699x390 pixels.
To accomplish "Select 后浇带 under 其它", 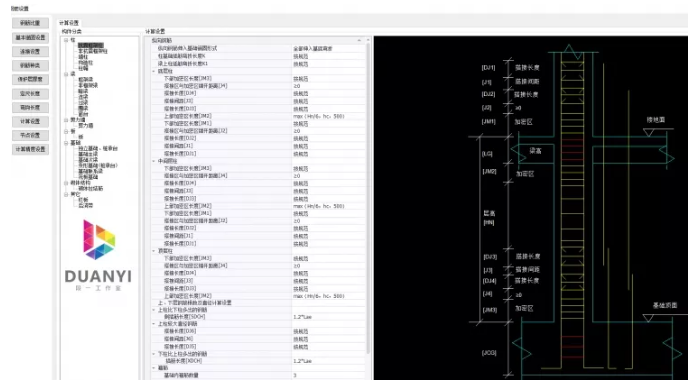I will click(86, 205).
